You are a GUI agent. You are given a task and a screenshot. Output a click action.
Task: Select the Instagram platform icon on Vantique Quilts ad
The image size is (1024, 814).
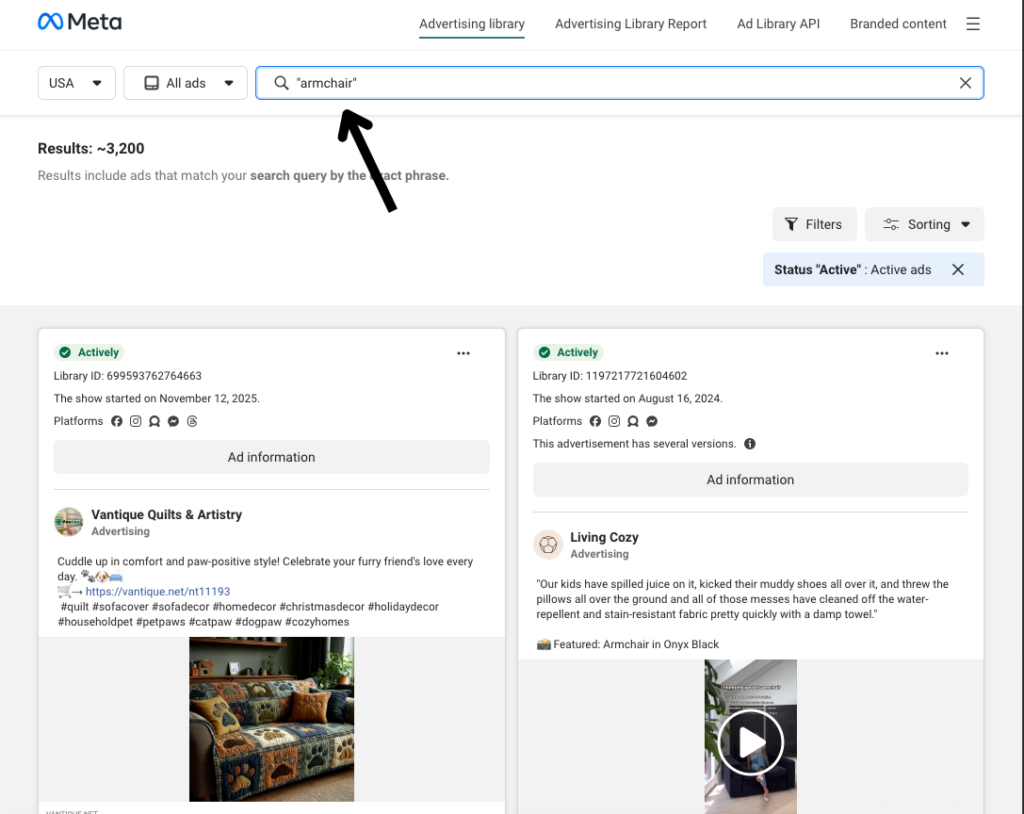[136, 421]
